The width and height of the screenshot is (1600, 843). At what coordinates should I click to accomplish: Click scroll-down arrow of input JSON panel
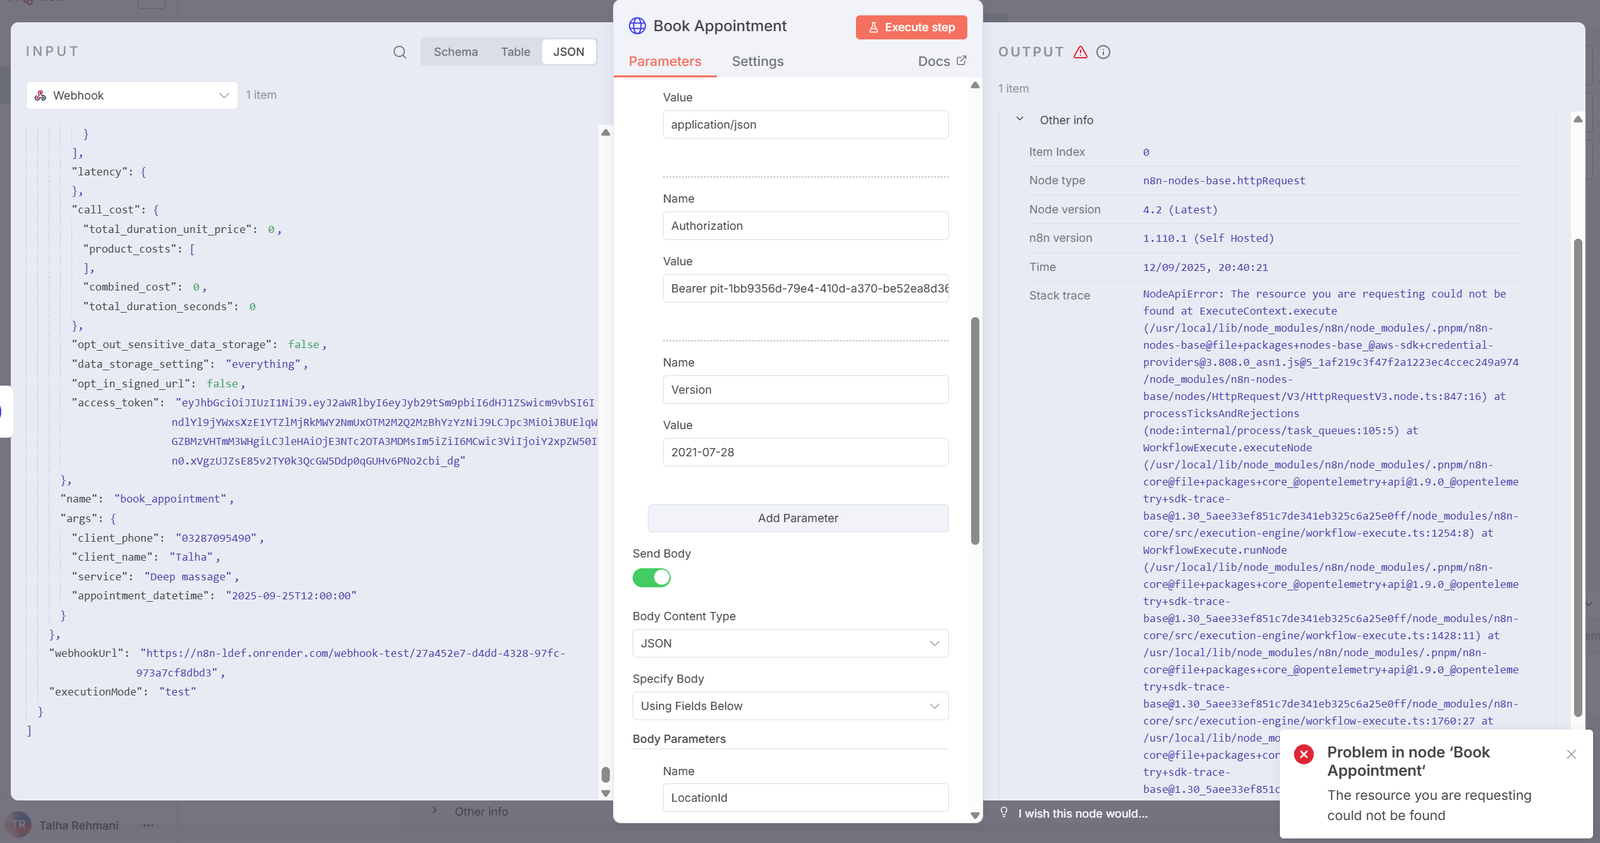605,793
